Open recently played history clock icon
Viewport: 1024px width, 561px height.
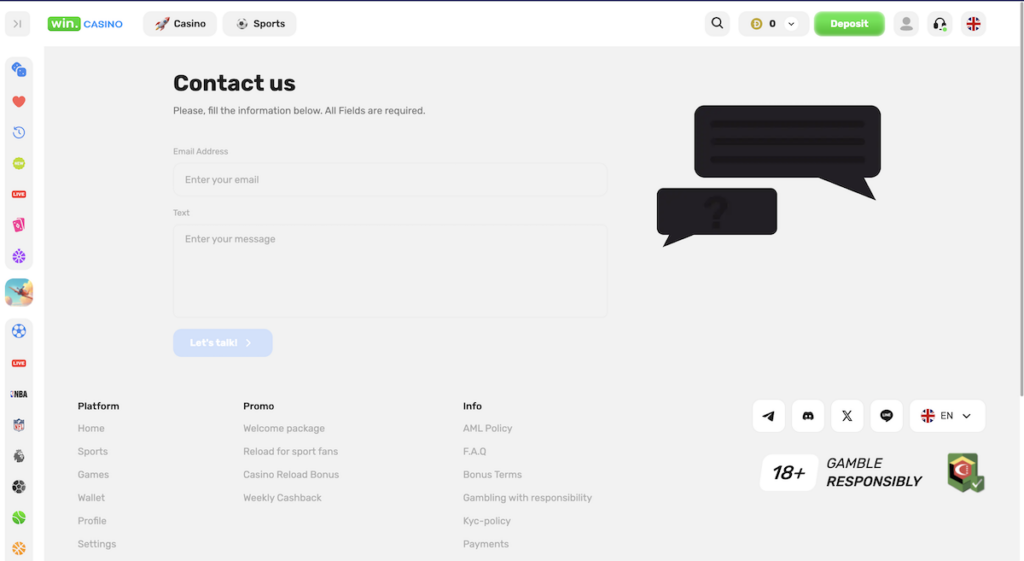click(x=19, y=133)
